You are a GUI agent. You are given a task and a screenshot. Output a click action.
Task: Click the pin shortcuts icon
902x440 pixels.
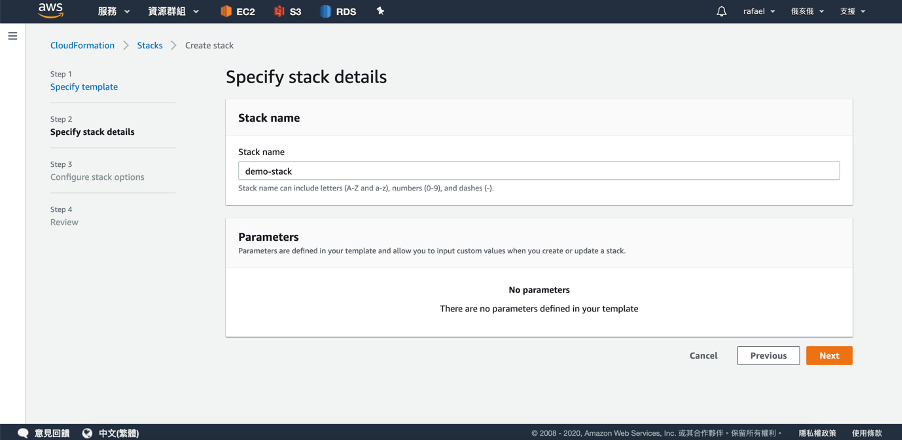click(x=380, y=11)
